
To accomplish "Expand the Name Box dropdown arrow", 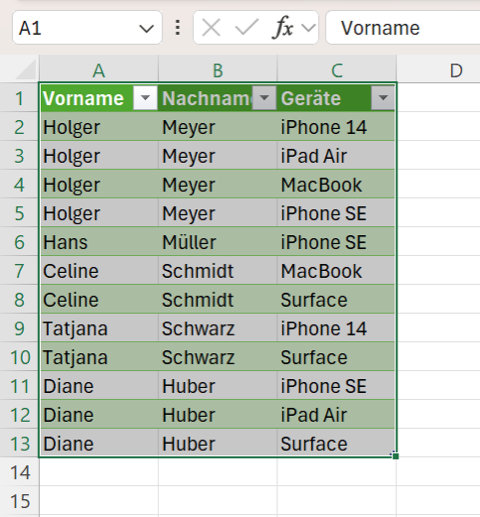I will click(x=146, y=29).
